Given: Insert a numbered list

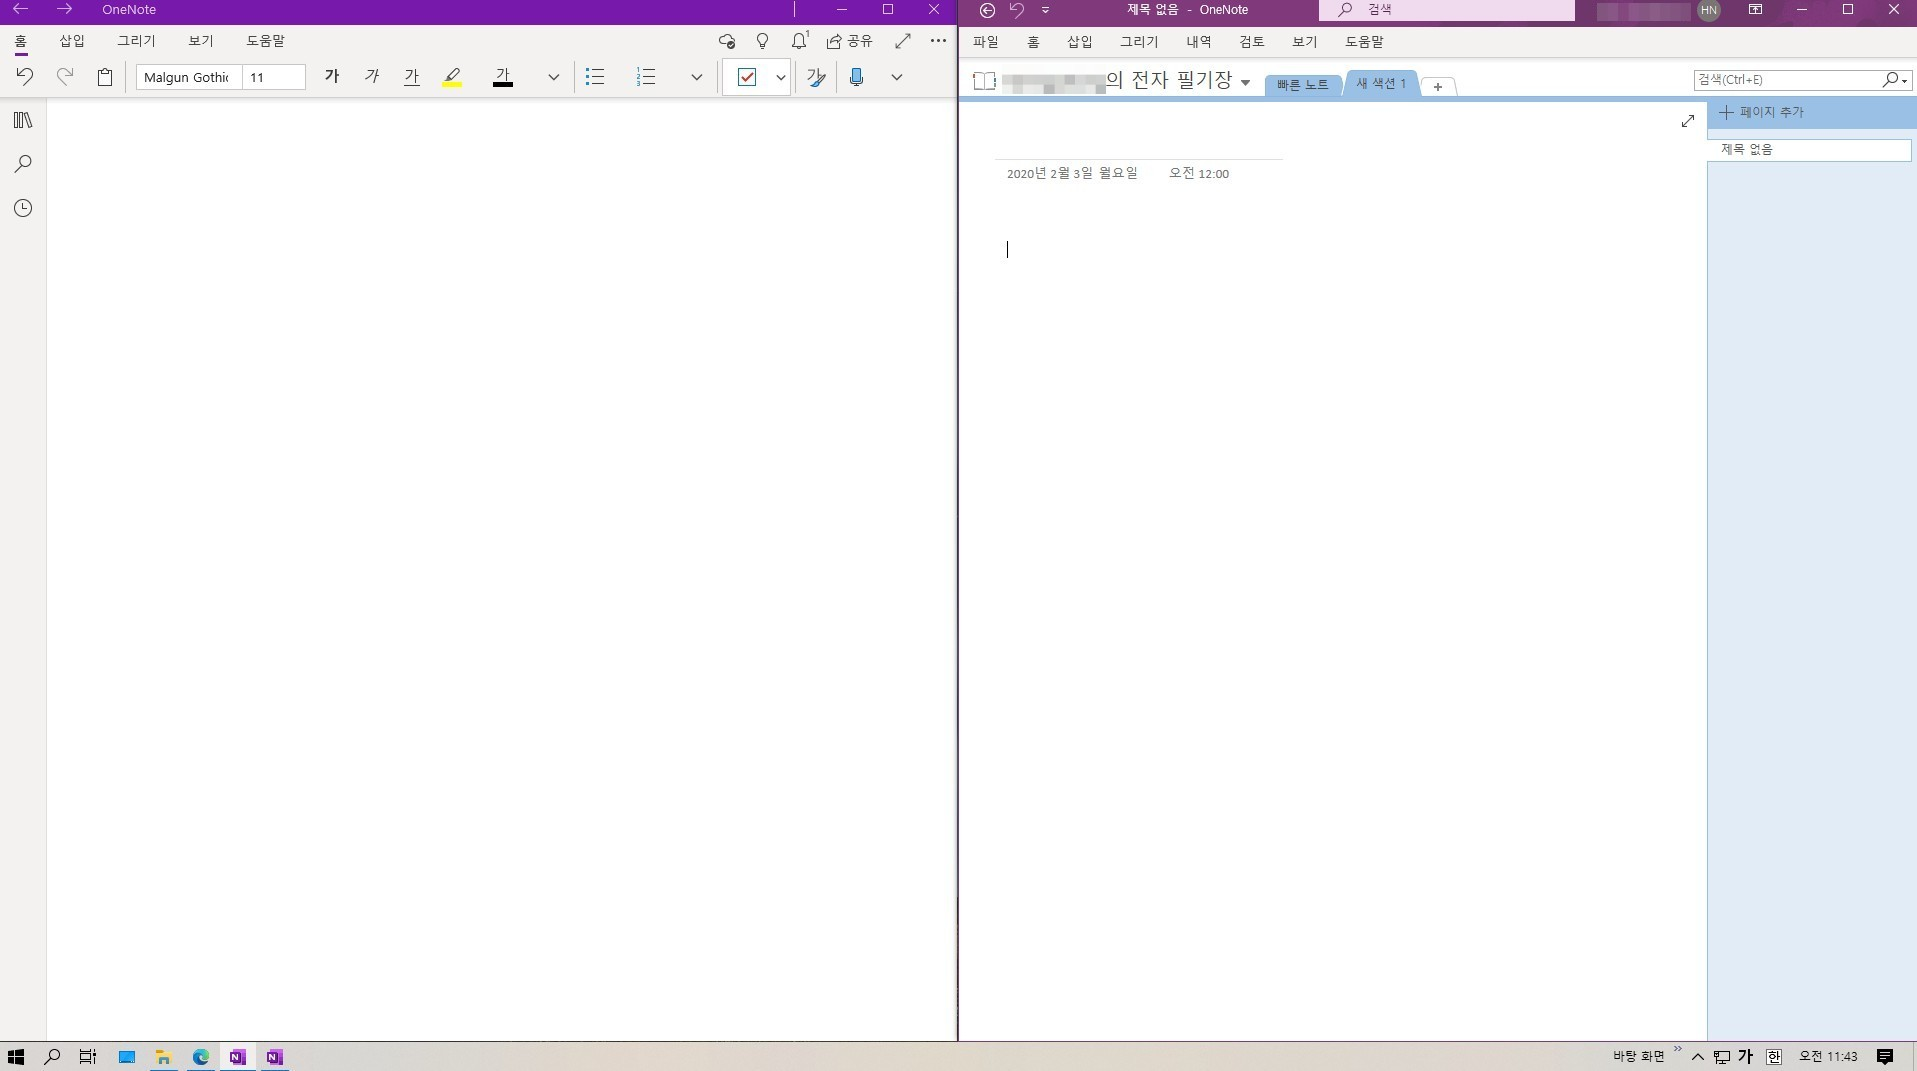Looking at the screenshot, I should [646, 77].
